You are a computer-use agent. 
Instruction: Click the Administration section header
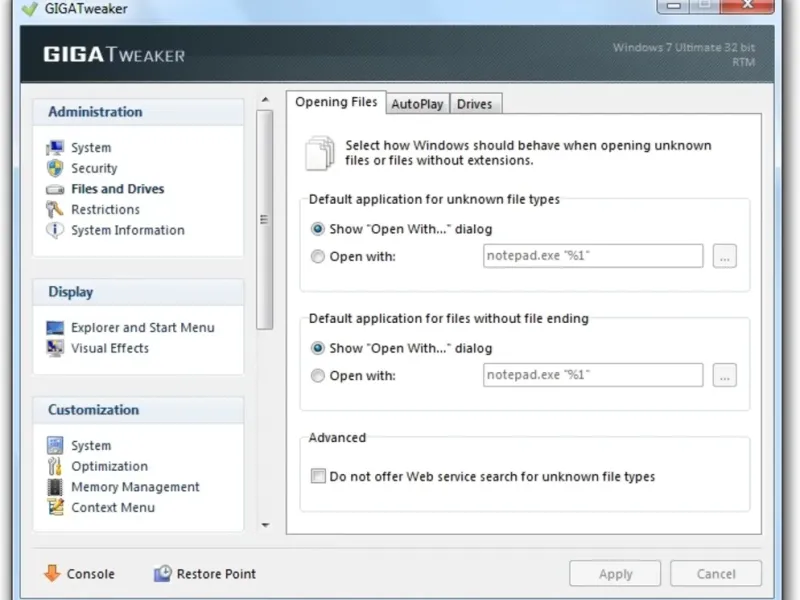click(138, 112)
